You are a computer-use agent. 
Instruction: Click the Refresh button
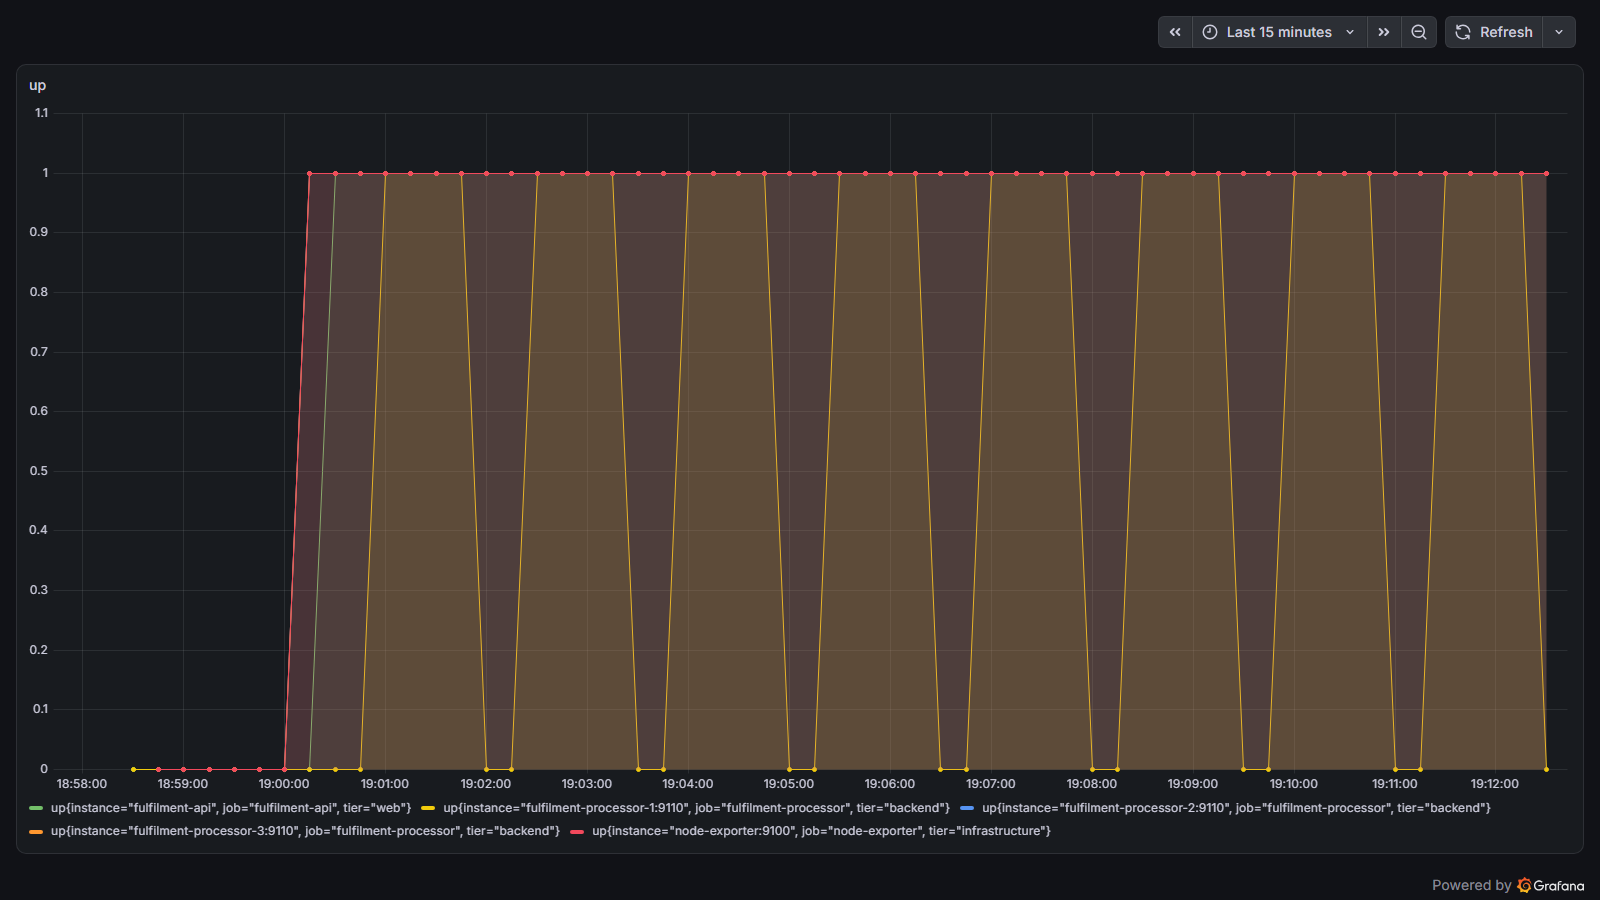pyautogui.click(x=1494, y=32)
